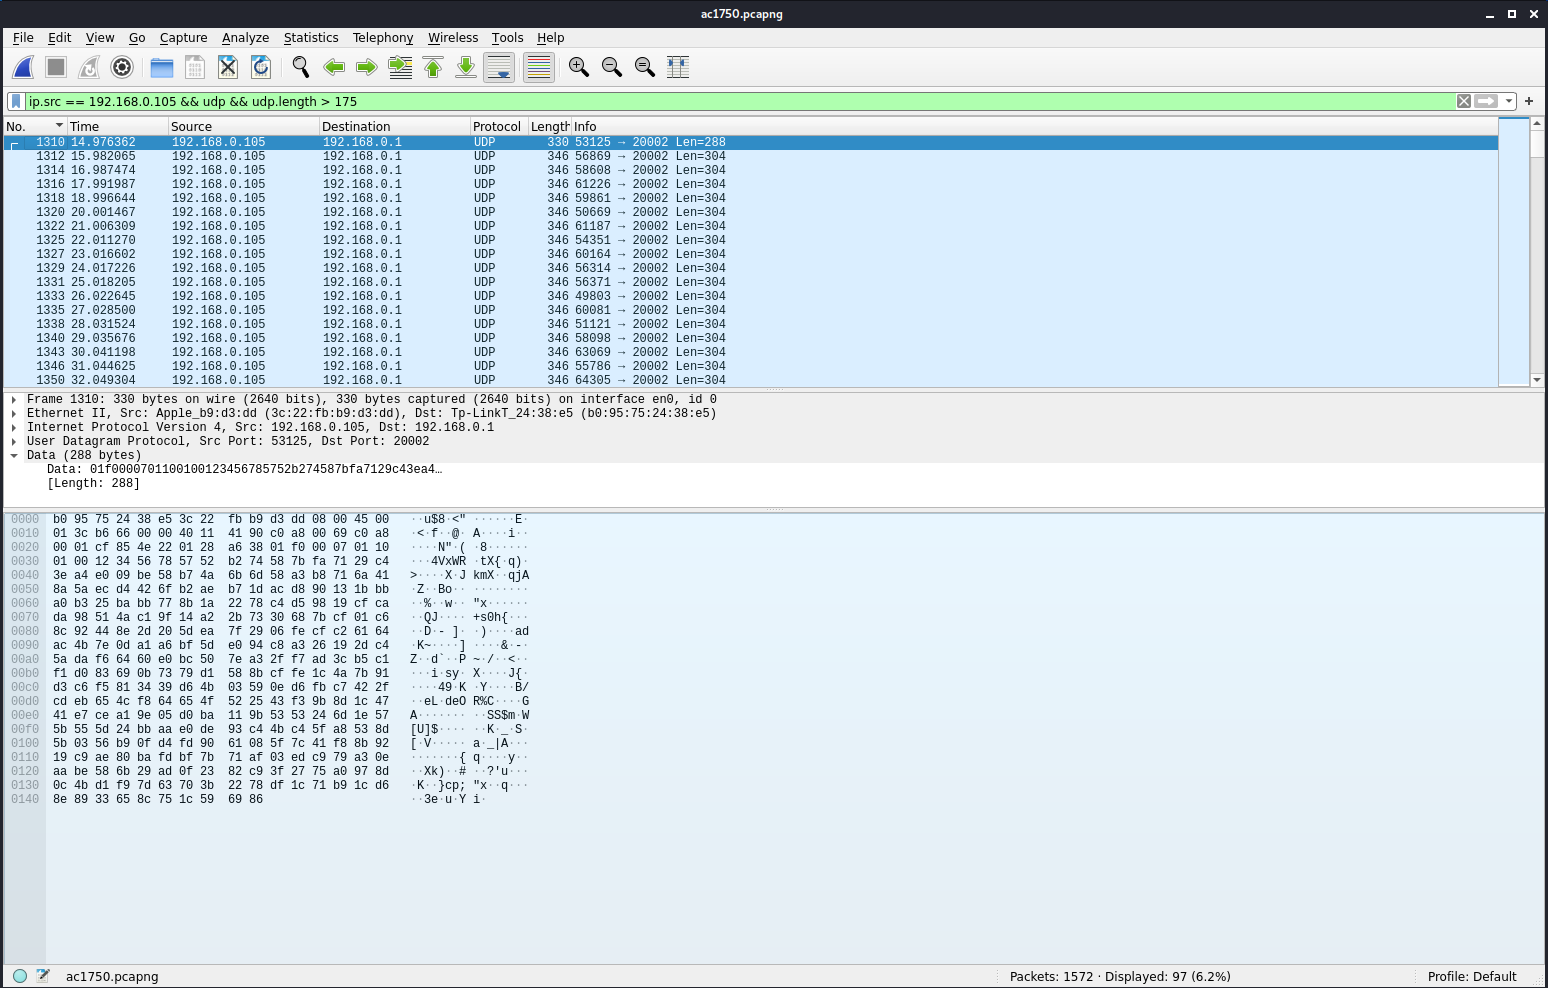Edit capture file properties icon in status bar
Screen dimensions: 1548x988
[43, 976]
